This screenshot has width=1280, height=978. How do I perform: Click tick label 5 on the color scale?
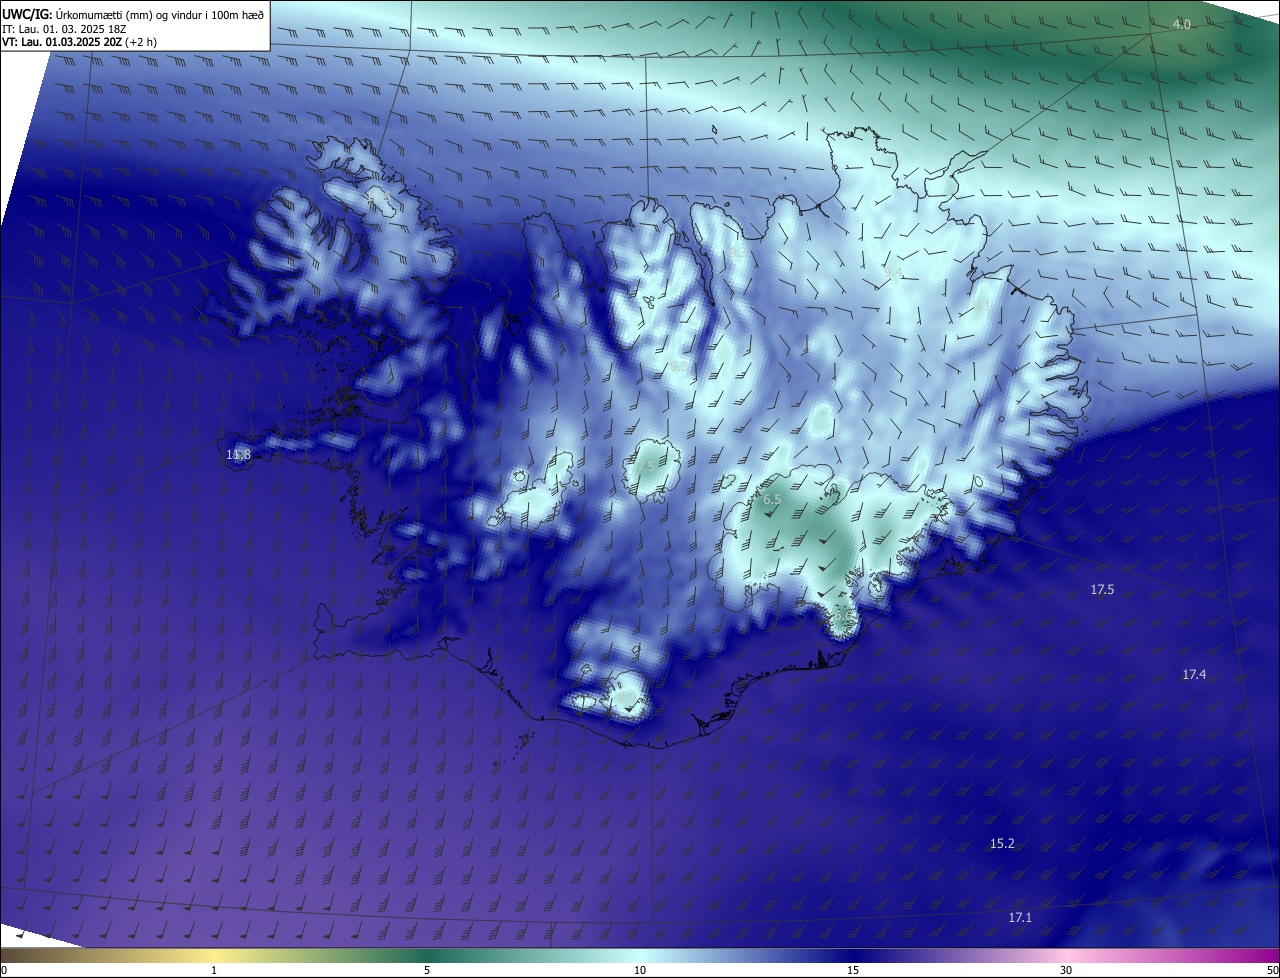tap(427, 970)
